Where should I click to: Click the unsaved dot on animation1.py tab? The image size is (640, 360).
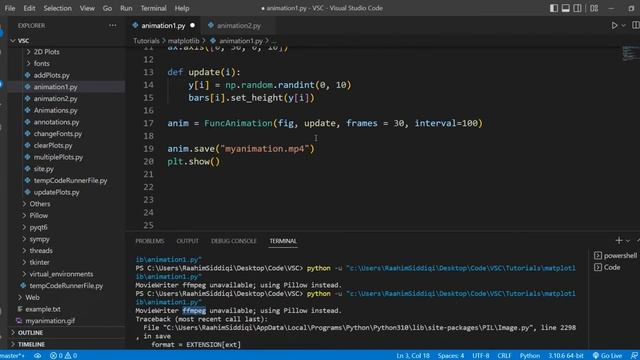click(193, 25)
